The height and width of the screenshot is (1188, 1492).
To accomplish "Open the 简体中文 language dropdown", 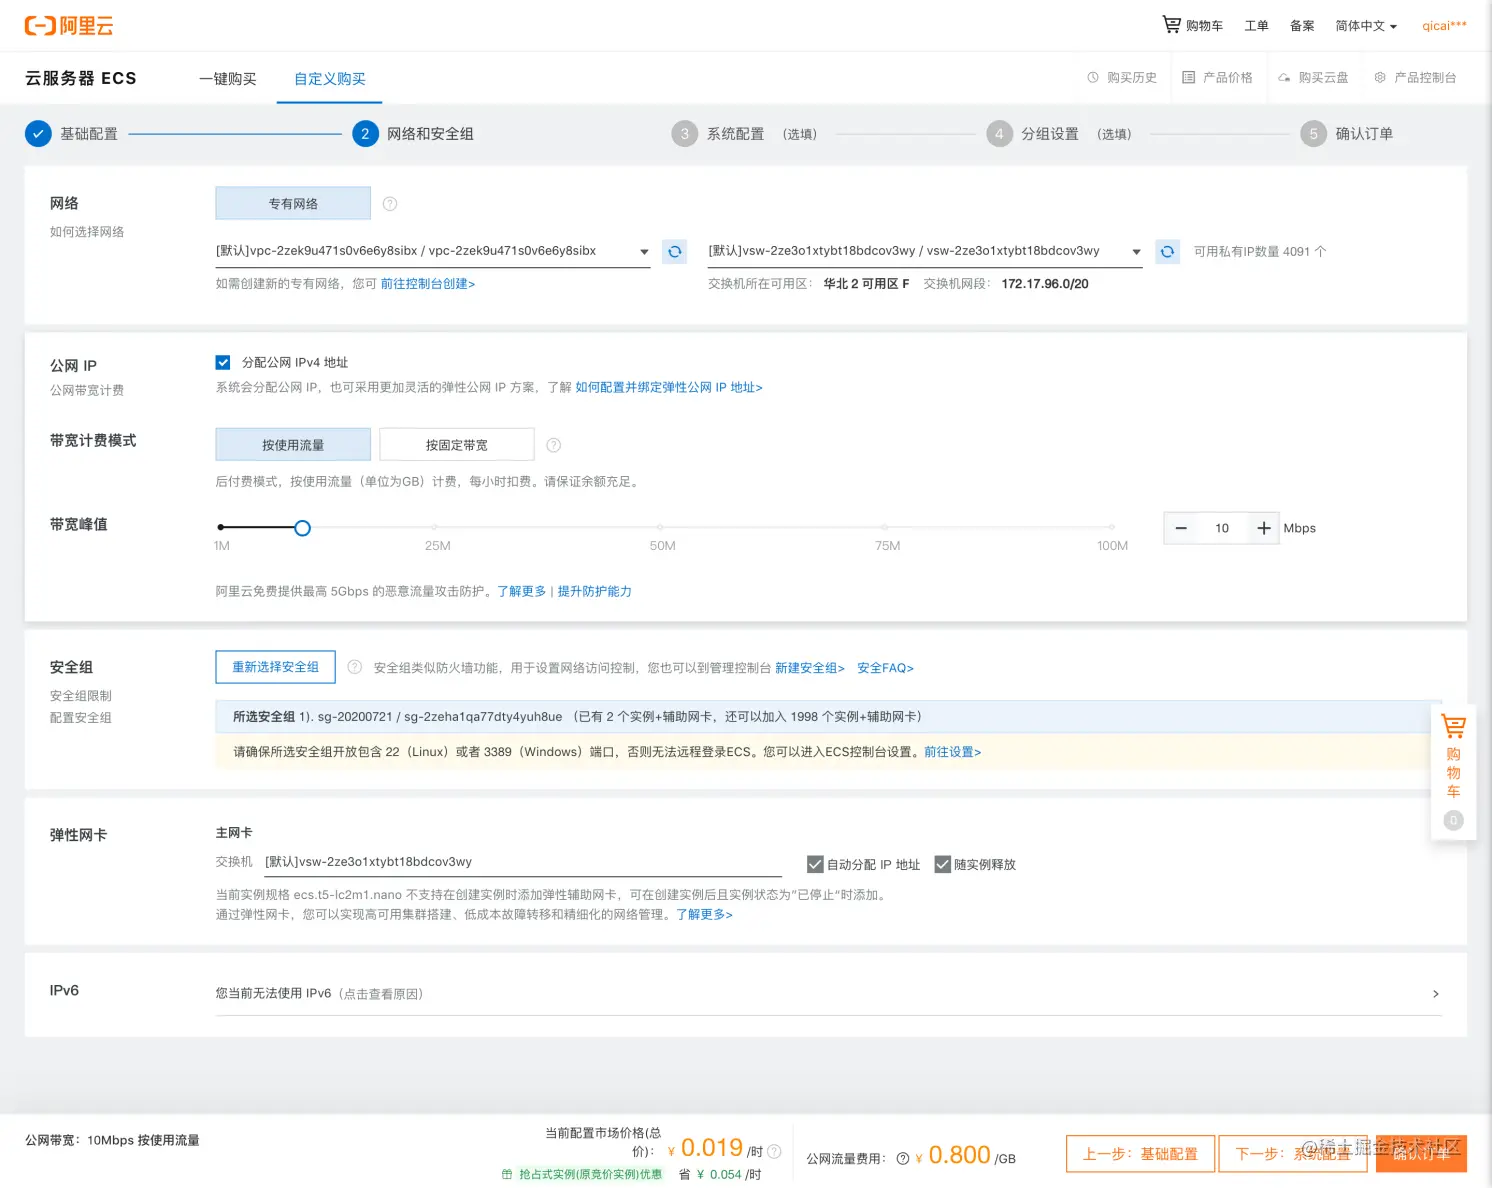I will (x=1366, y=26).
